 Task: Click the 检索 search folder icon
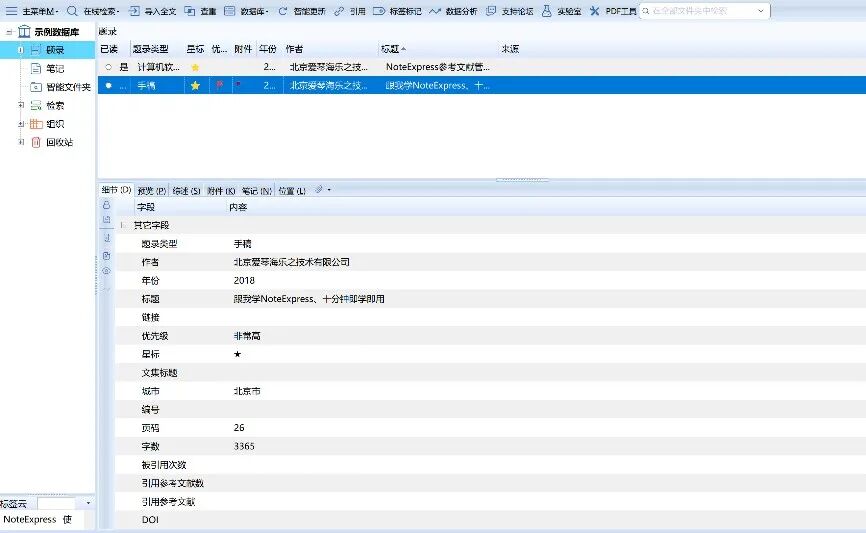(x=36, y=105)
